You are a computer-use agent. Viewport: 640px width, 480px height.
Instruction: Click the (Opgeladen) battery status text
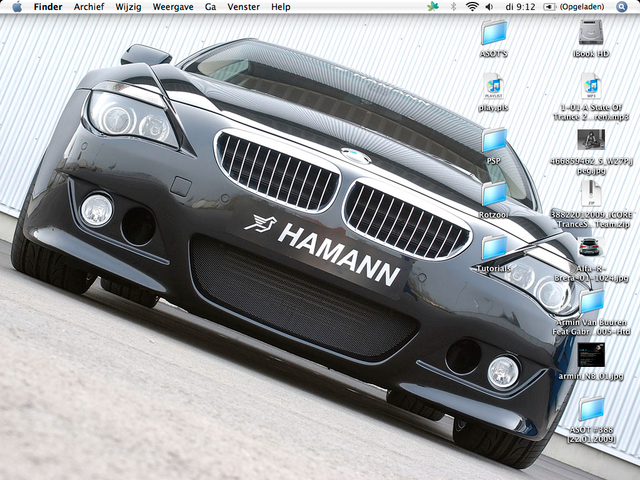(x=582, y=7)
